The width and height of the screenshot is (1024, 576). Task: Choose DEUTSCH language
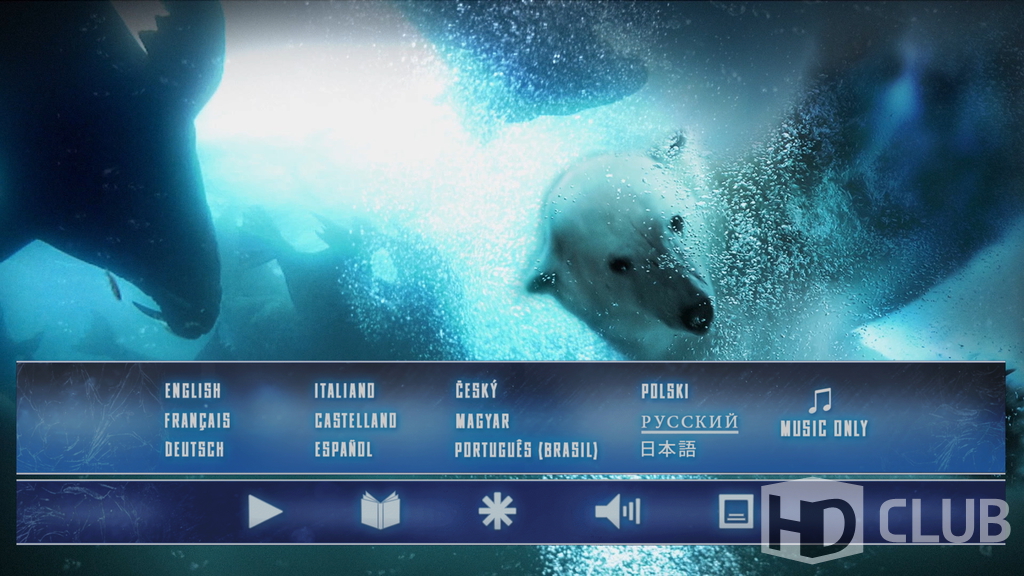point(195,449)
